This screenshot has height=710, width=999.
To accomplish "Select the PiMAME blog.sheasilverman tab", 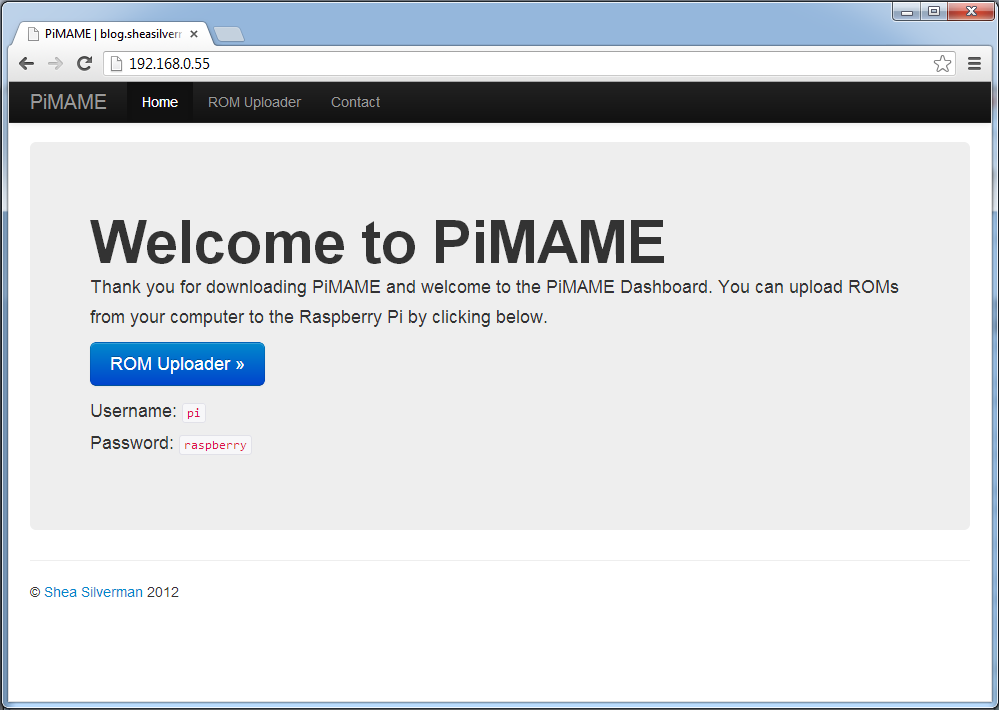I will [110, 33].
